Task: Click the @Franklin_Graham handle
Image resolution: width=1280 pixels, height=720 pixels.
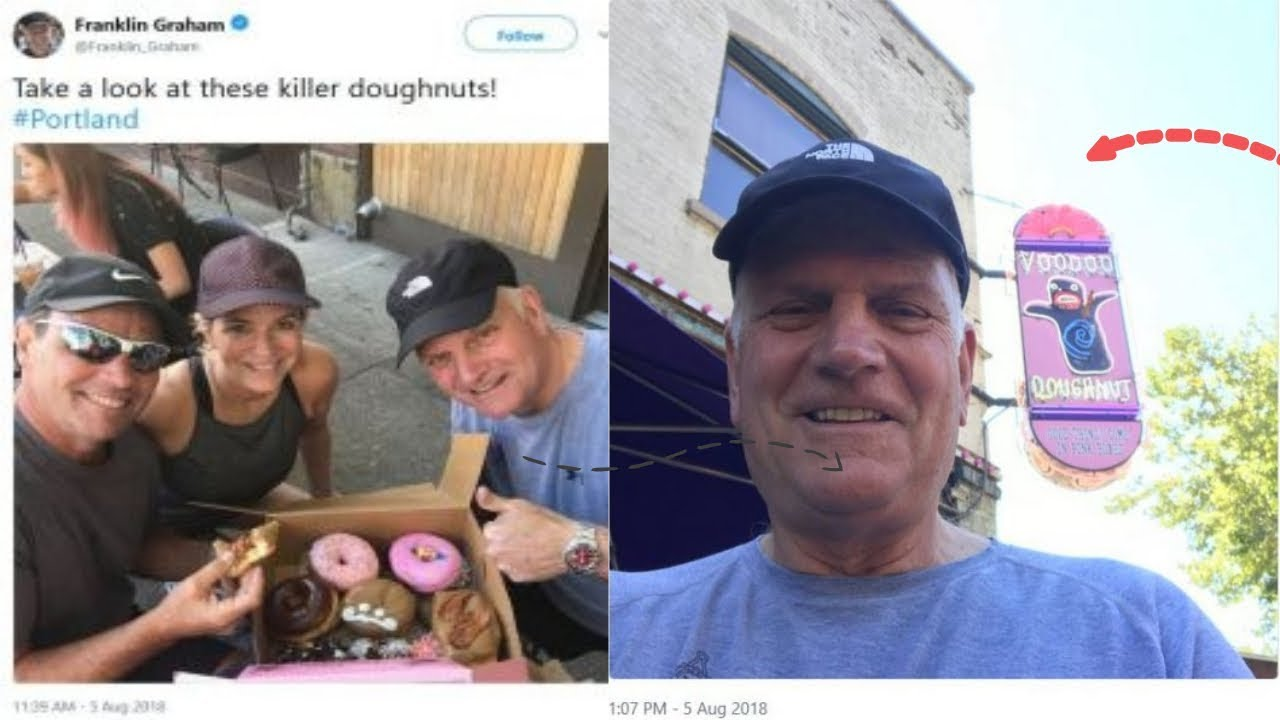Action: 136,46
